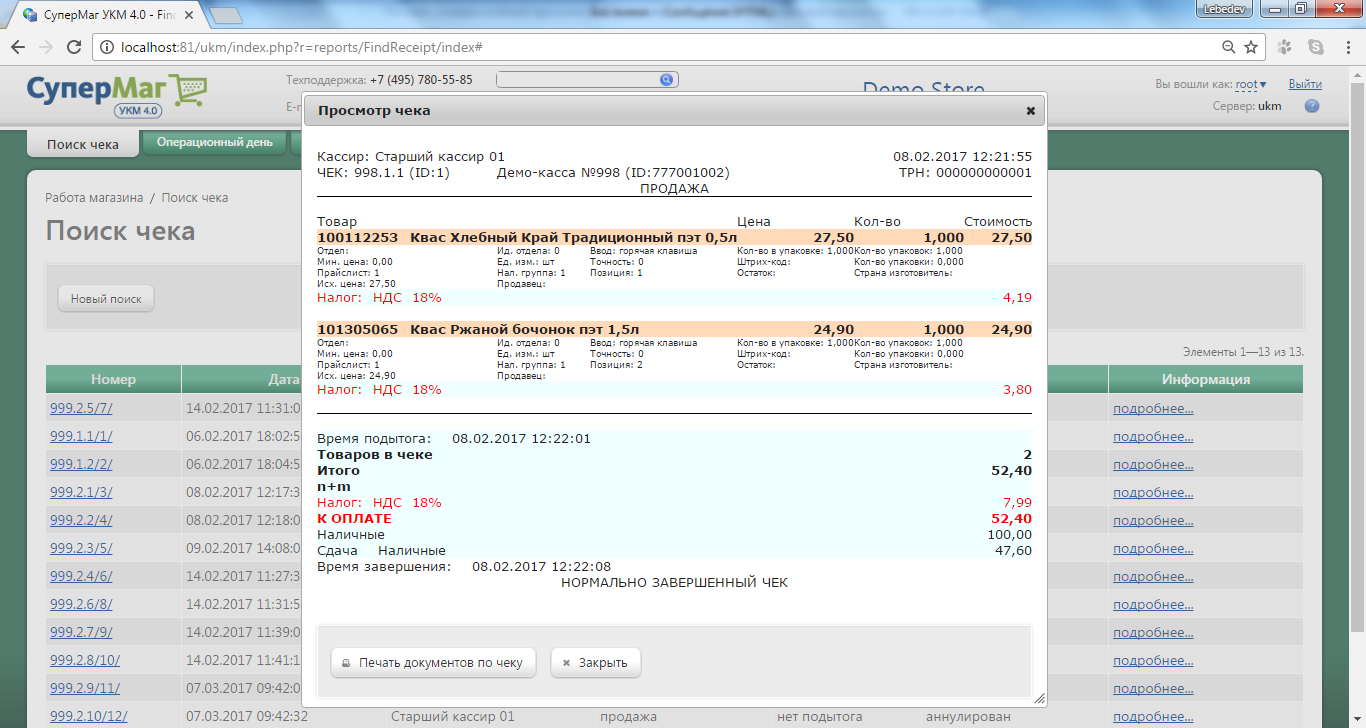The width and height of the screenshot is (1366, 728).
Task: Click the paw extension icon
Action: [x=1285, y=47]
